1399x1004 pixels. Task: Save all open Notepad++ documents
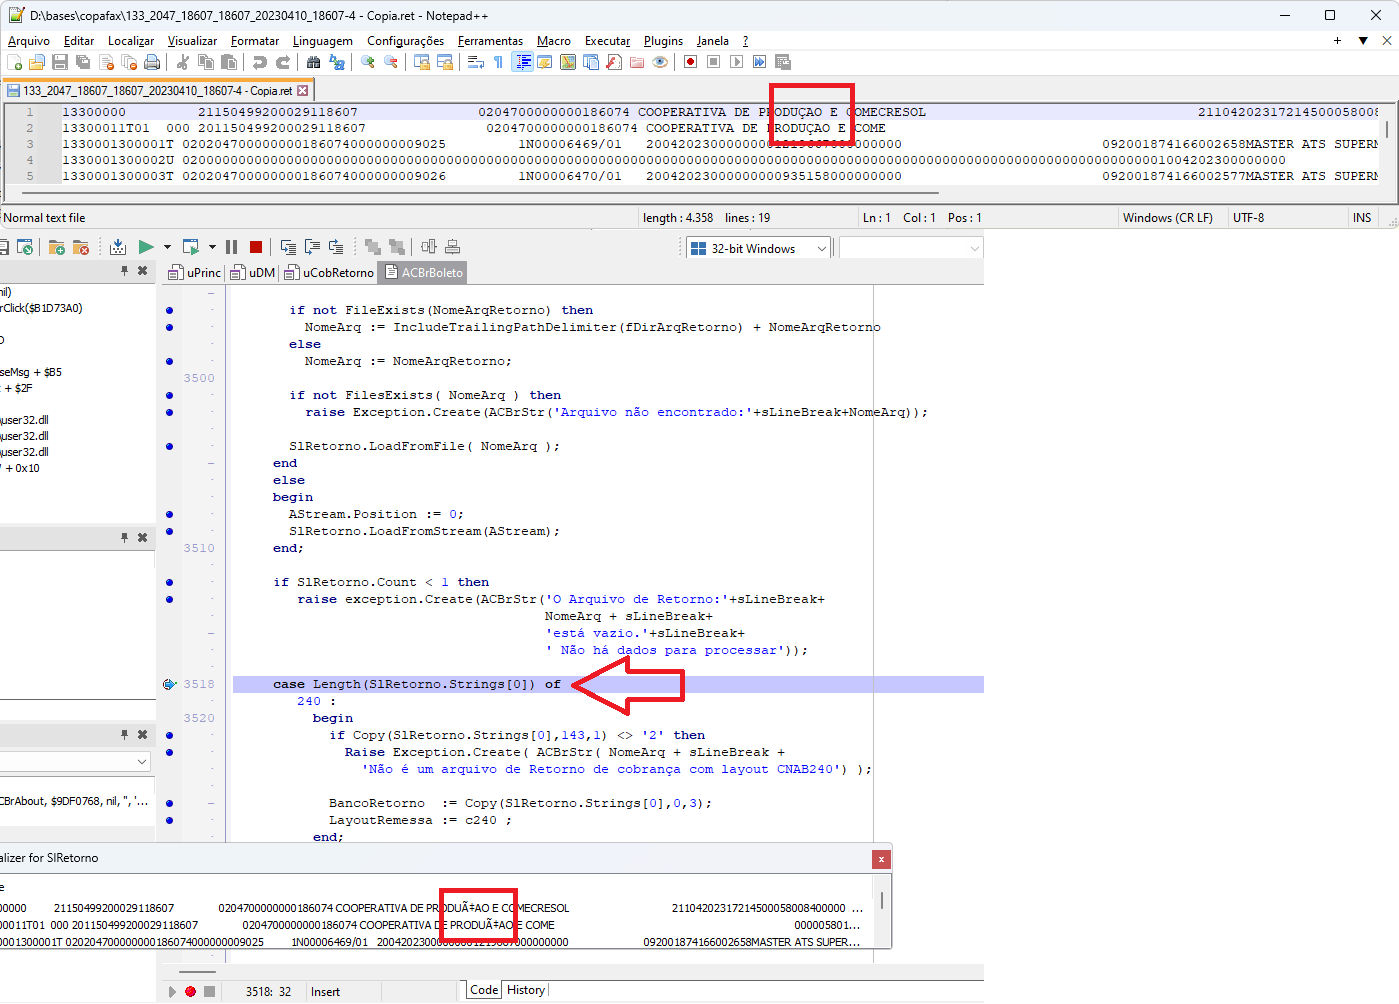pos(83,62)
